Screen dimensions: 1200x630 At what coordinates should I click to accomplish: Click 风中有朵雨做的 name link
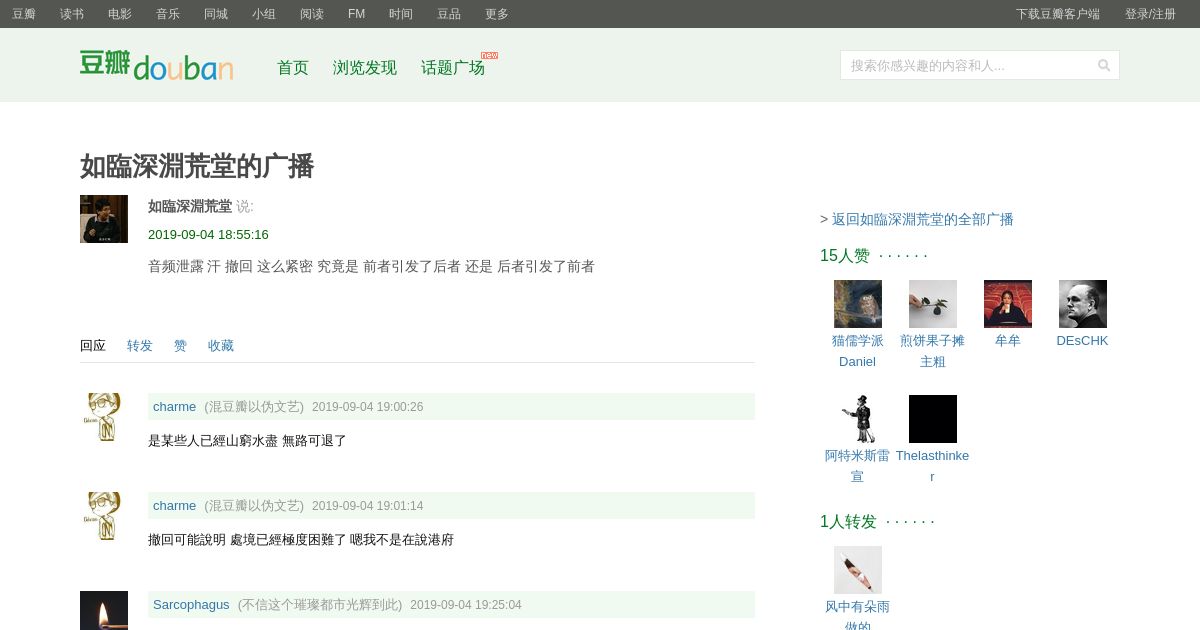coord(858,616)
